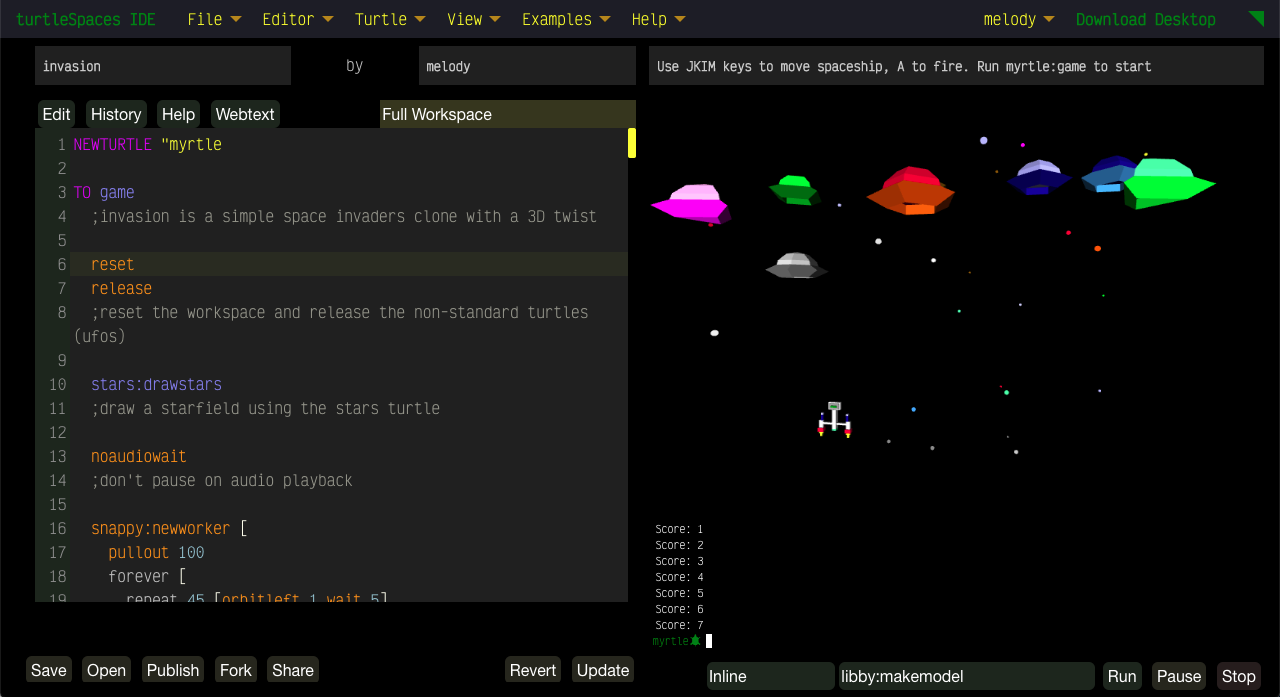
Task: Click the purple-blue UFO
Action: 1039,177
